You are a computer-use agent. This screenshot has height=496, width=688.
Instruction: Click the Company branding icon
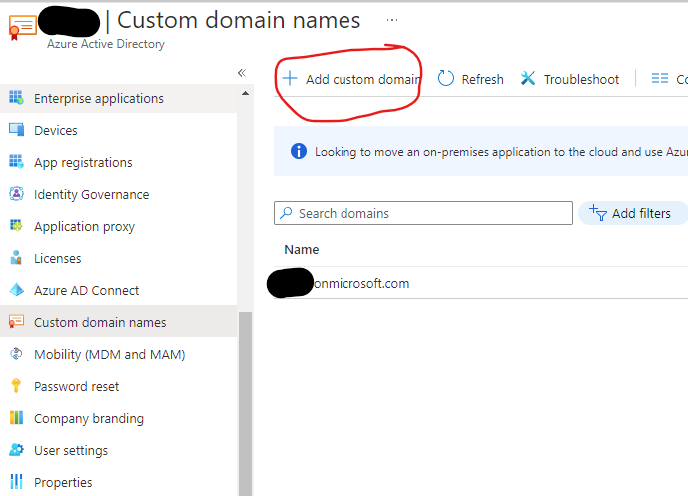tap(16, 417)
